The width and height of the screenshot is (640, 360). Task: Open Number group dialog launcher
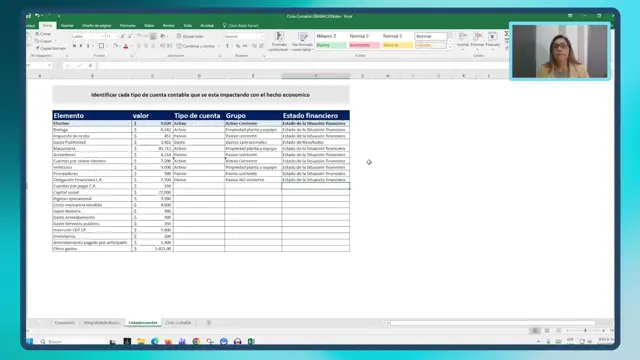point(264,56)
